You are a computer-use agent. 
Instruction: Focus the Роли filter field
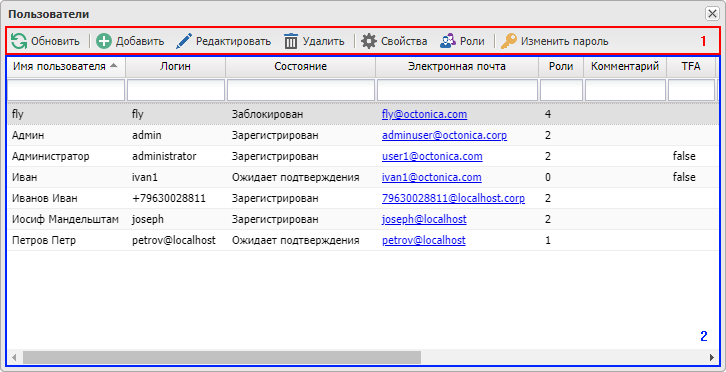[561, 90]
